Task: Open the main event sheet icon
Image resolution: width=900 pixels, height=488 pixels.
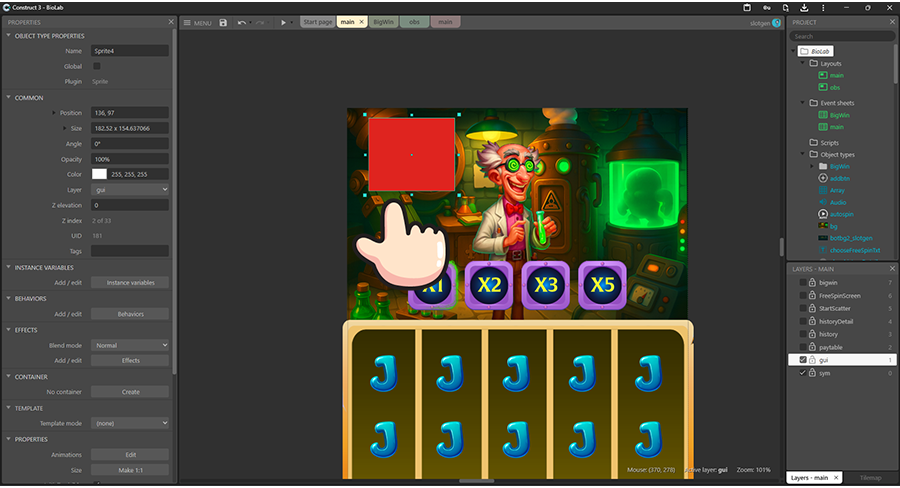Action: point(823,126)
